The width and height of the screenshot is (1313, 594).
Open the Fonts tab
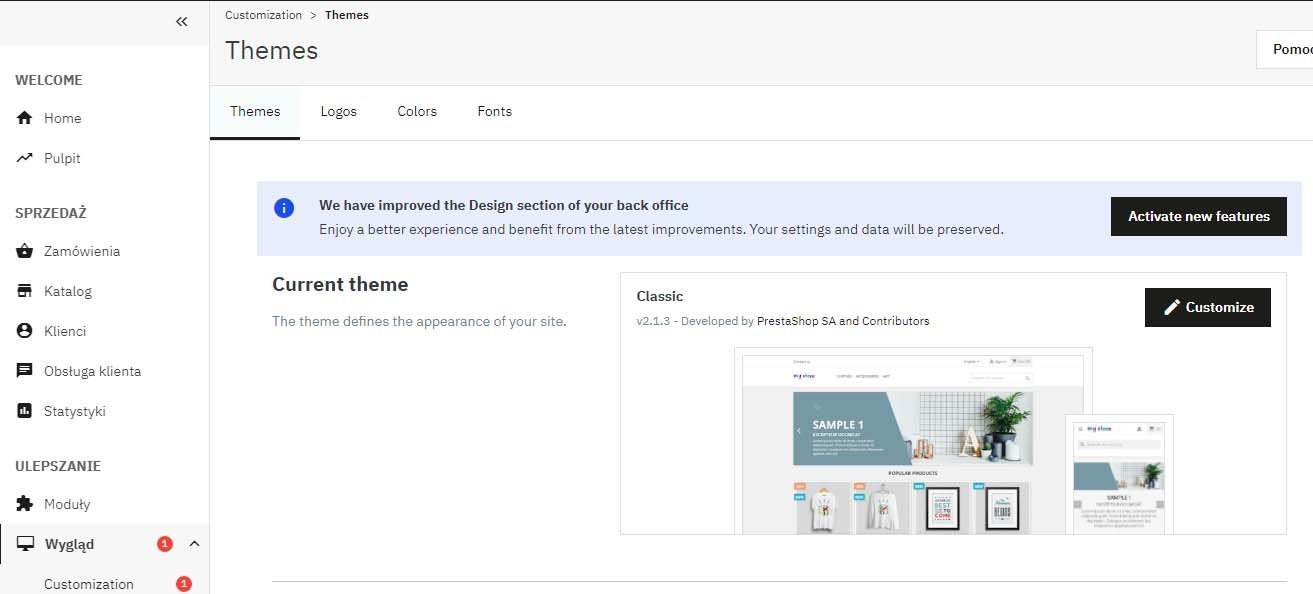(x=495, y=111)
